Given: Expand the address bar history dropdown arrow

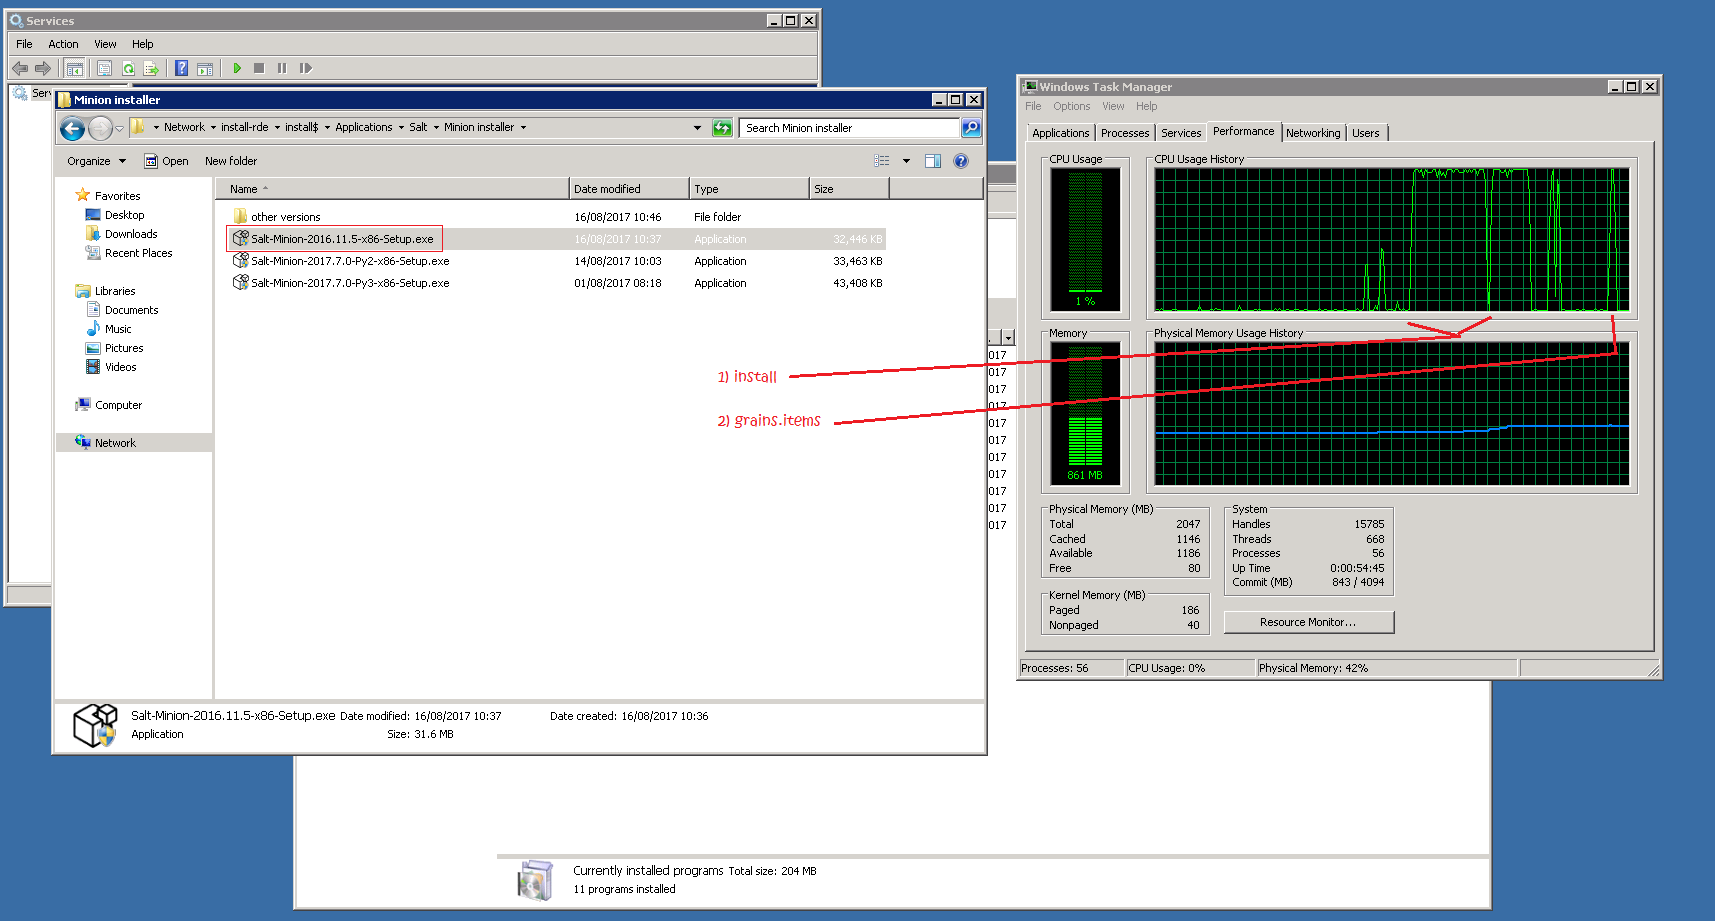Looking at the screenshot, I should [x=697, y=127].
